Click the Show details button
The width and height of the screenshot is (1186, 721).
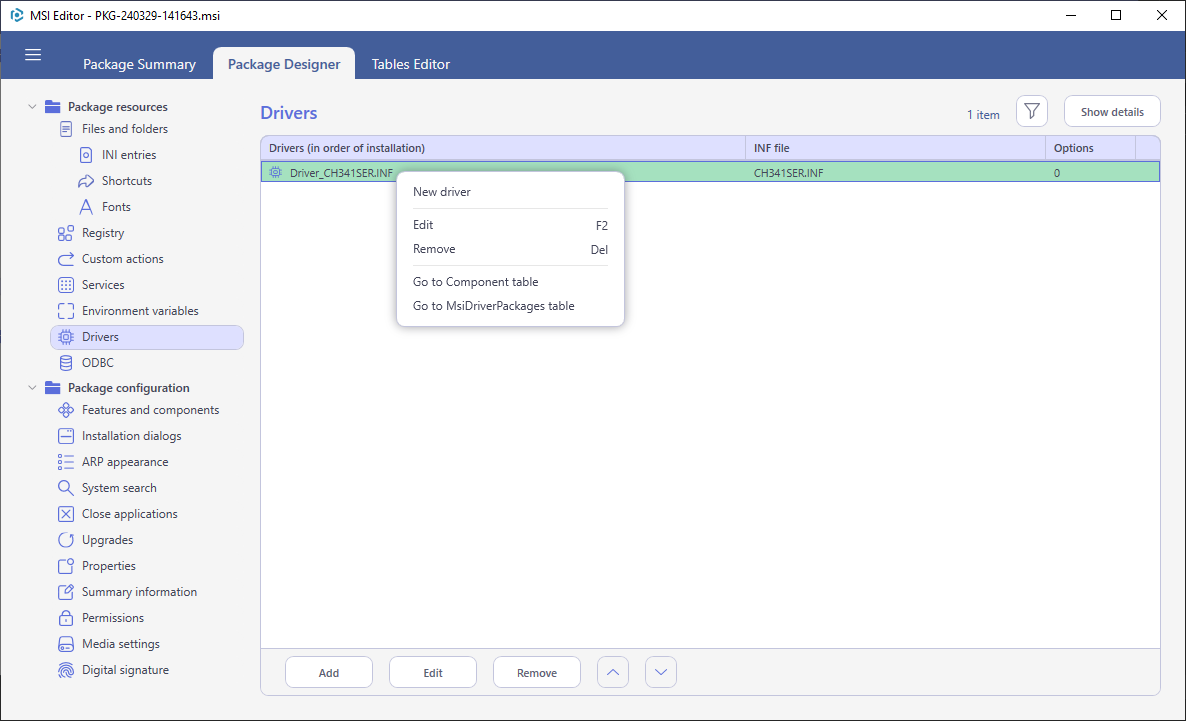tap(1112, 112)
